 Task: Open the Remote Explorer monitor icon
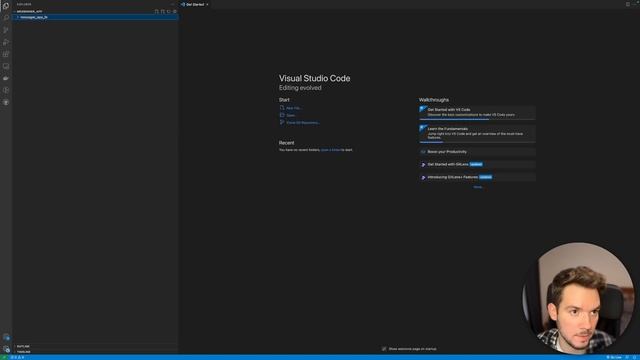point(6,66)
